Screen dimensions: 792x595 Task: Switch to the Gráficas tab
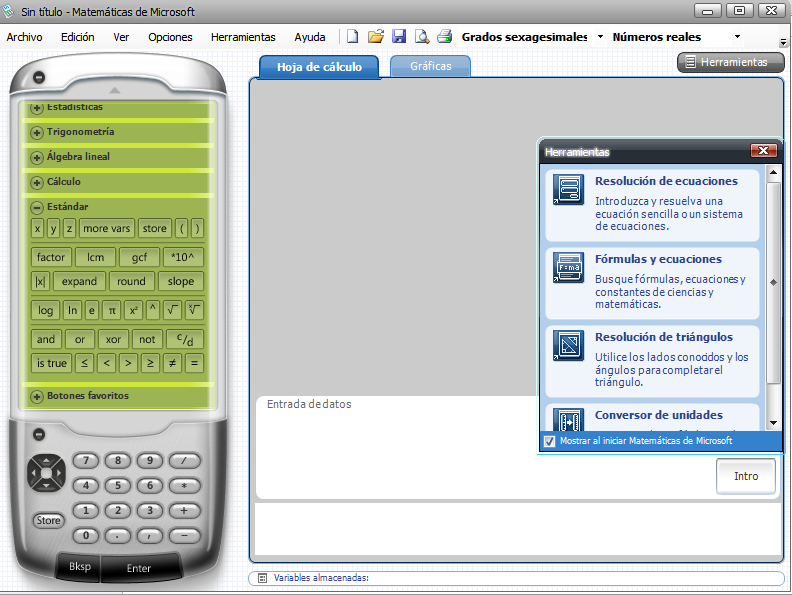point(430,66)
